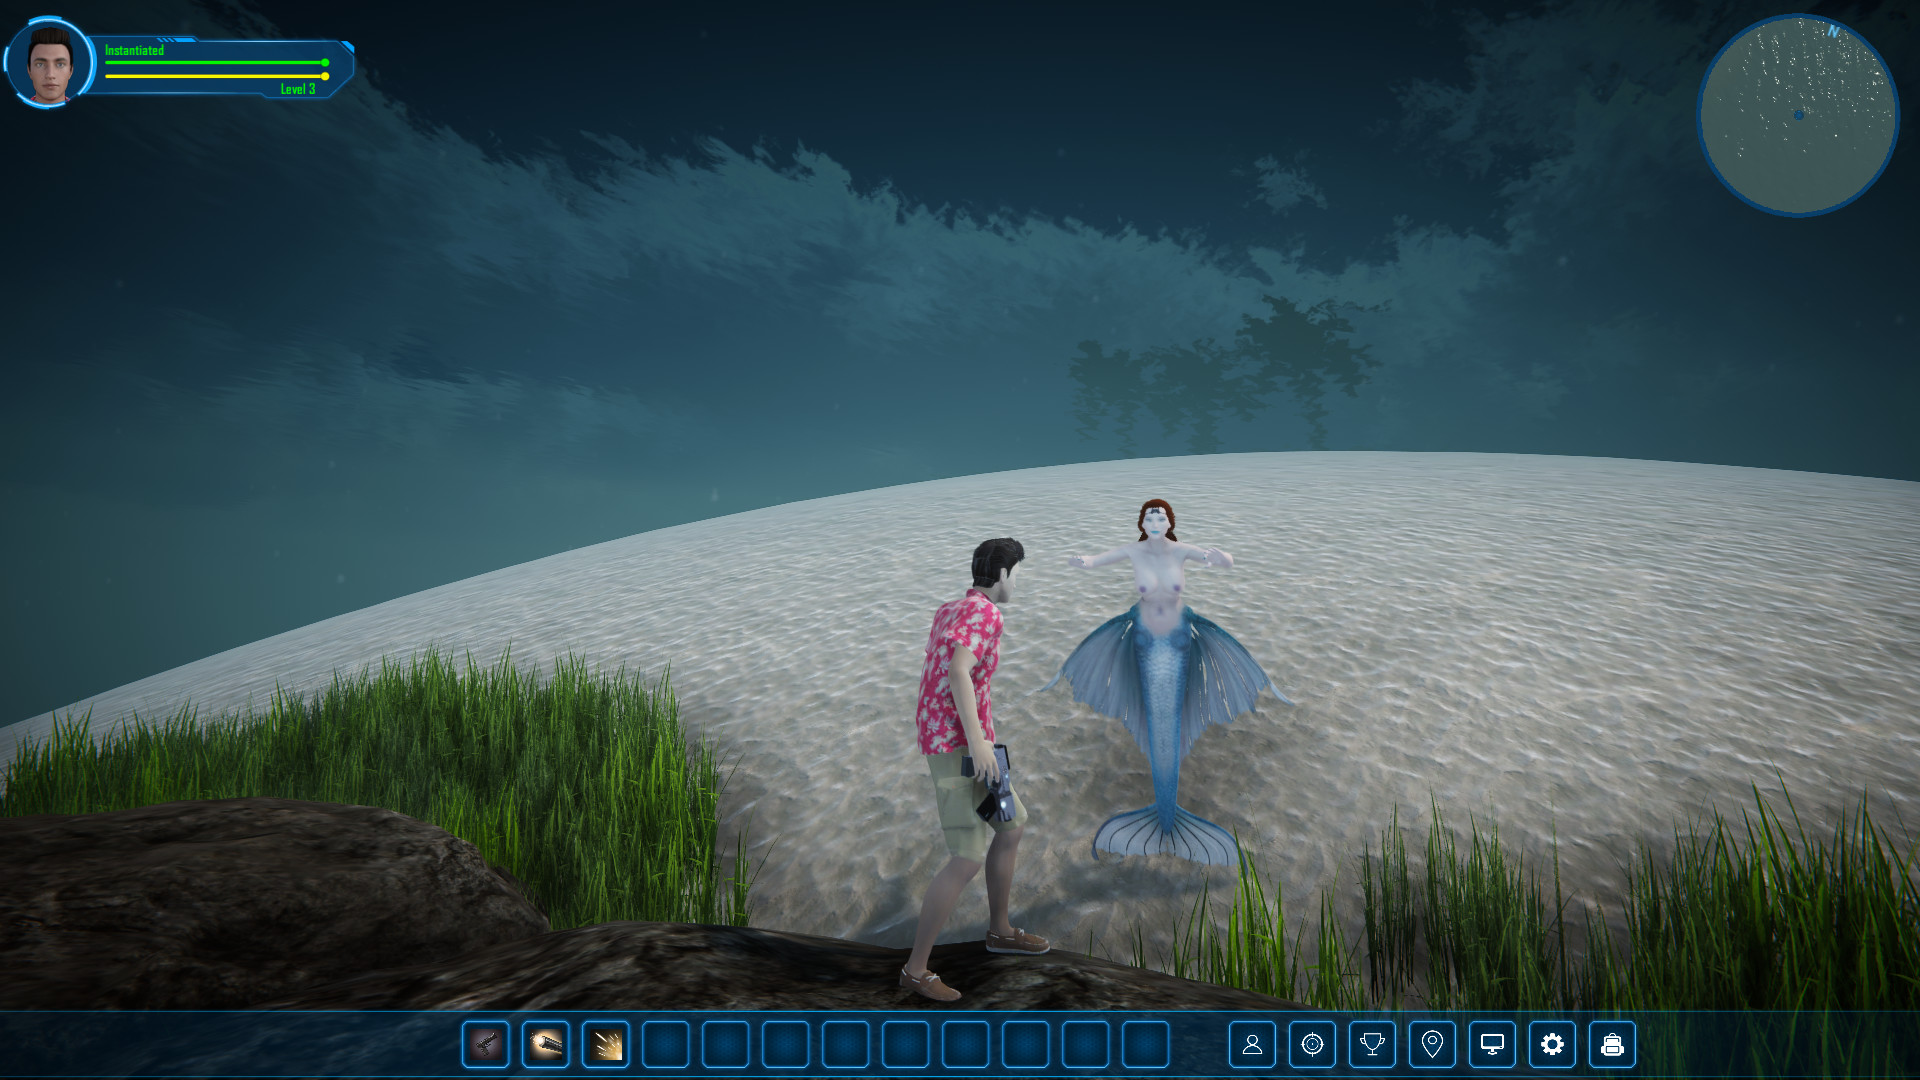This screenshot has height=1080, width=1920.
Task: Click the last empty hotbar slot
Action: pyautogui.click(x=1146, y=1045)
